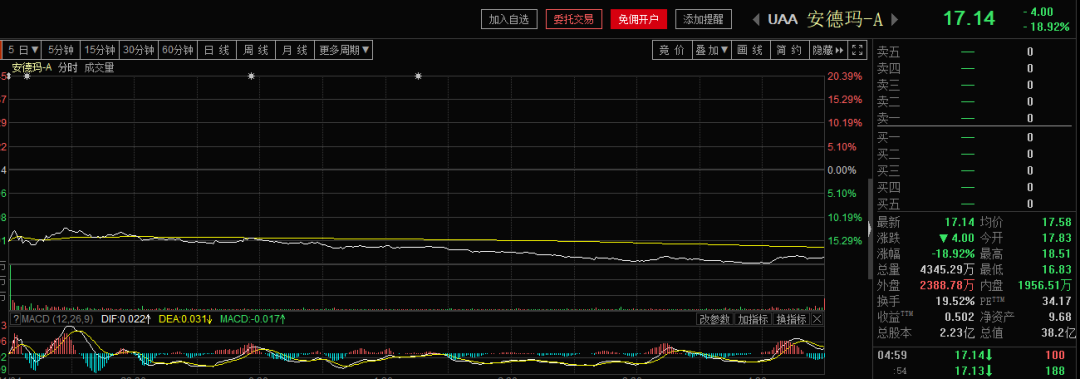Click the side panel collapse handle
The image size is (1080, 379).
pyautogui.click(x=869, y=227)
